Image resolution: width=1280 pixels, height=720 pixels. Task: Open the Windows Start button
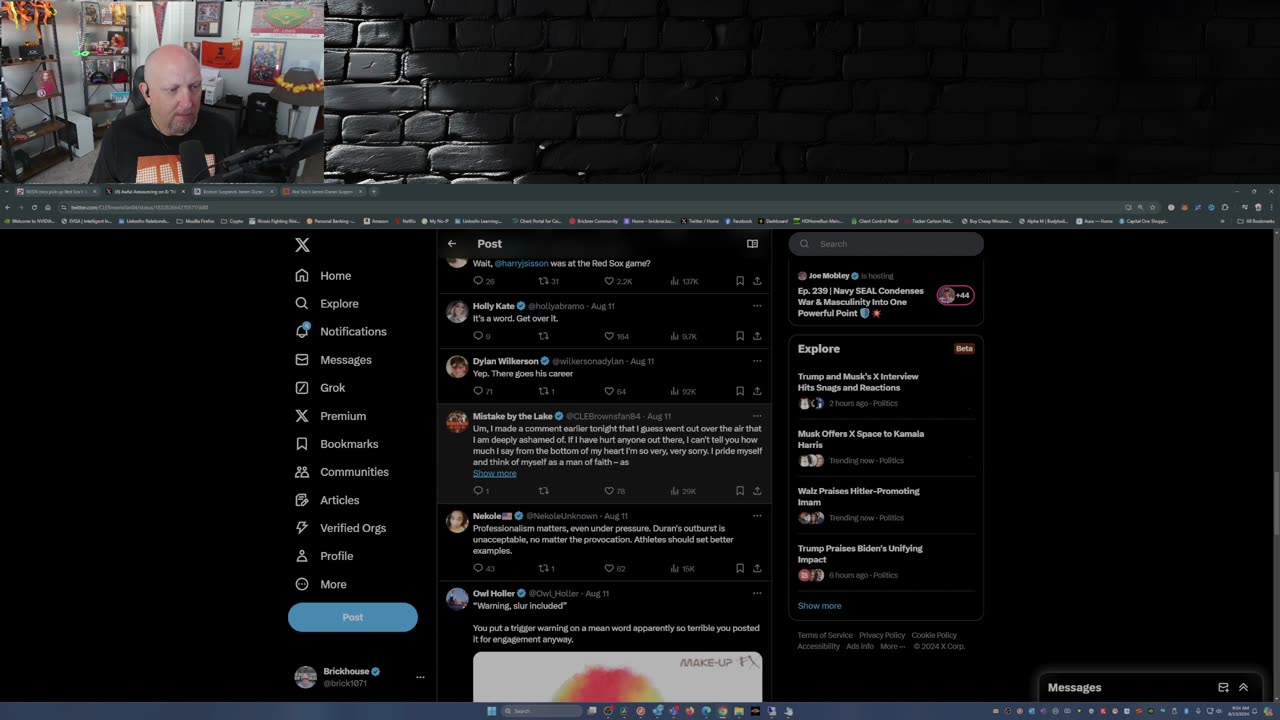click(x=492, y=711)
